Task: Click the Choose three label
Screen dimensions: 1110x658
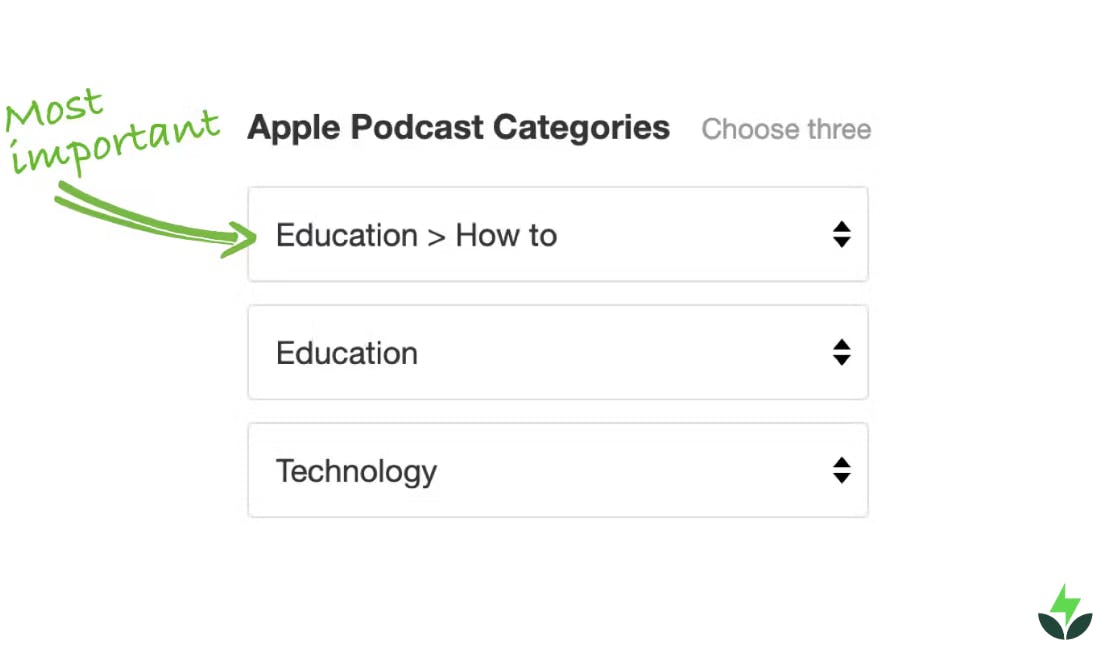Action: (786, 129)
